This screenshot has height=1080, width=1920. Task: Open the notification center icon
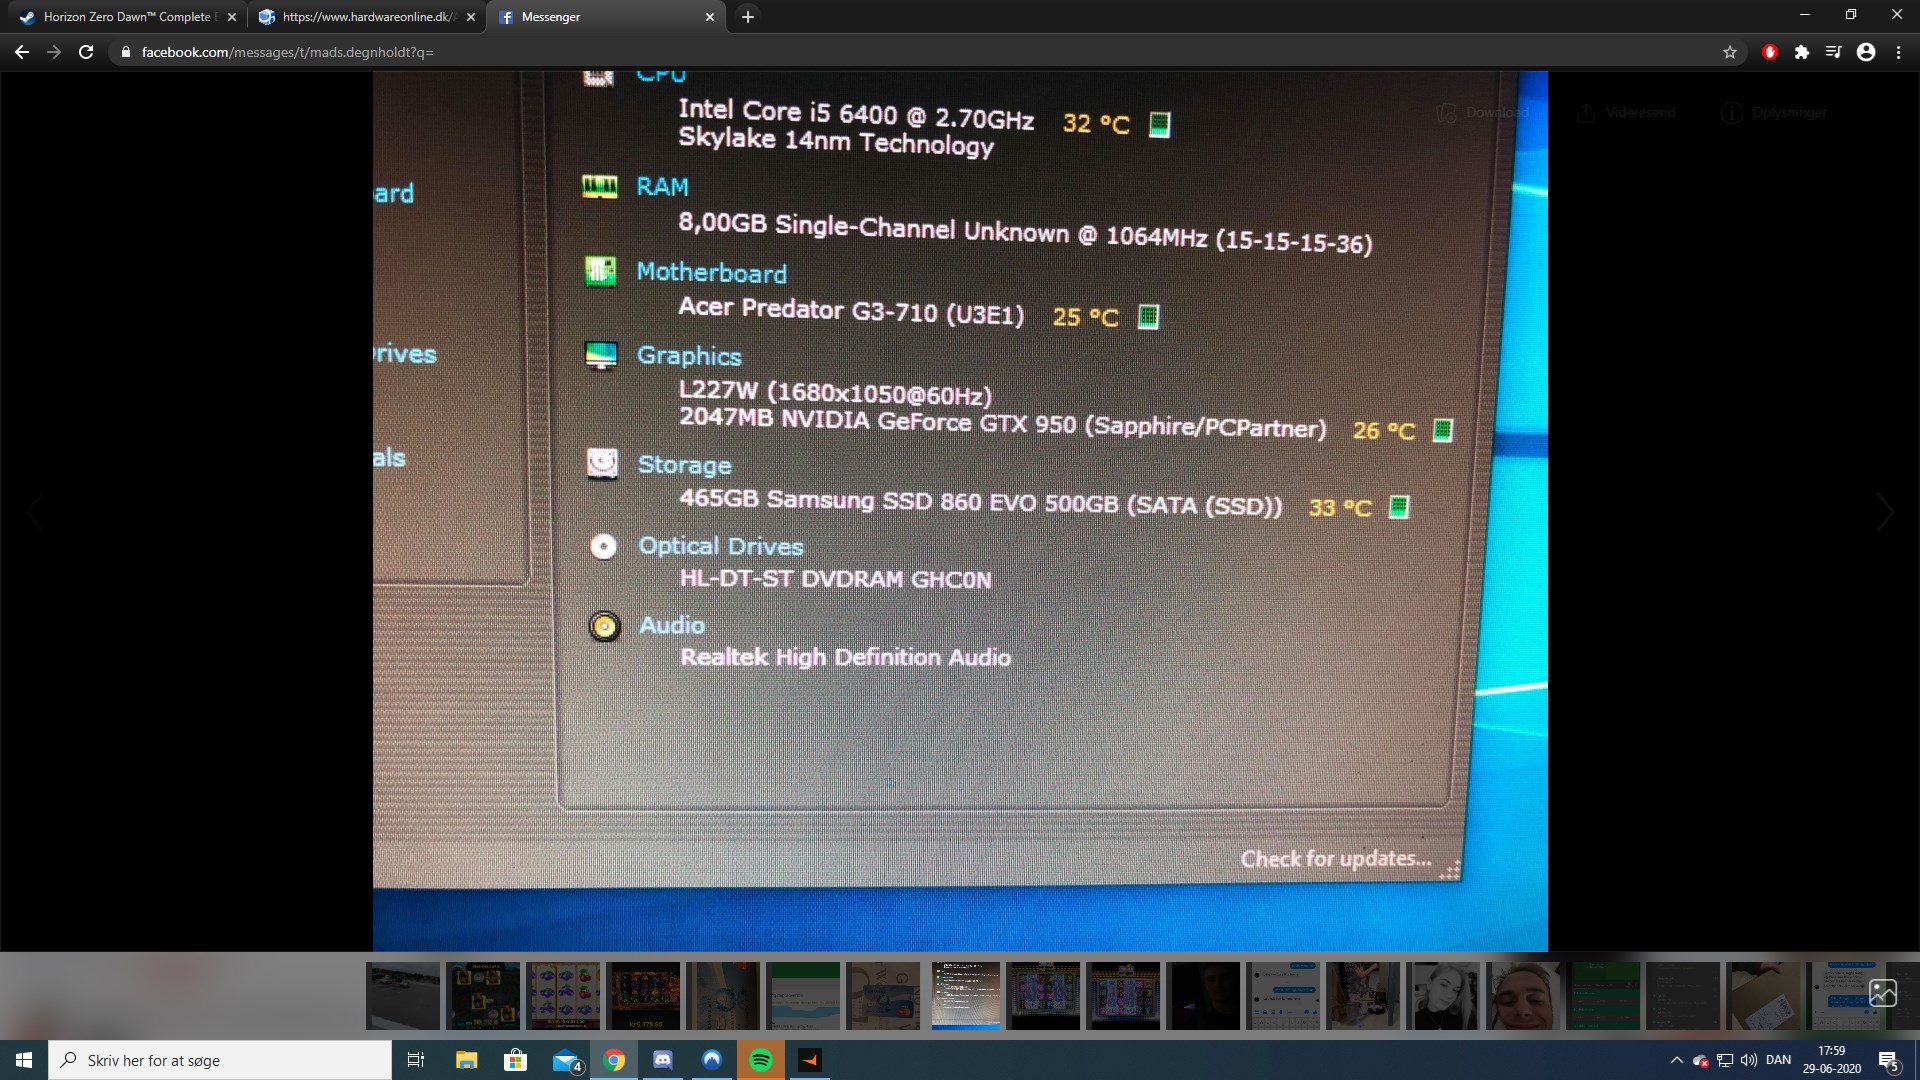1889,1060
